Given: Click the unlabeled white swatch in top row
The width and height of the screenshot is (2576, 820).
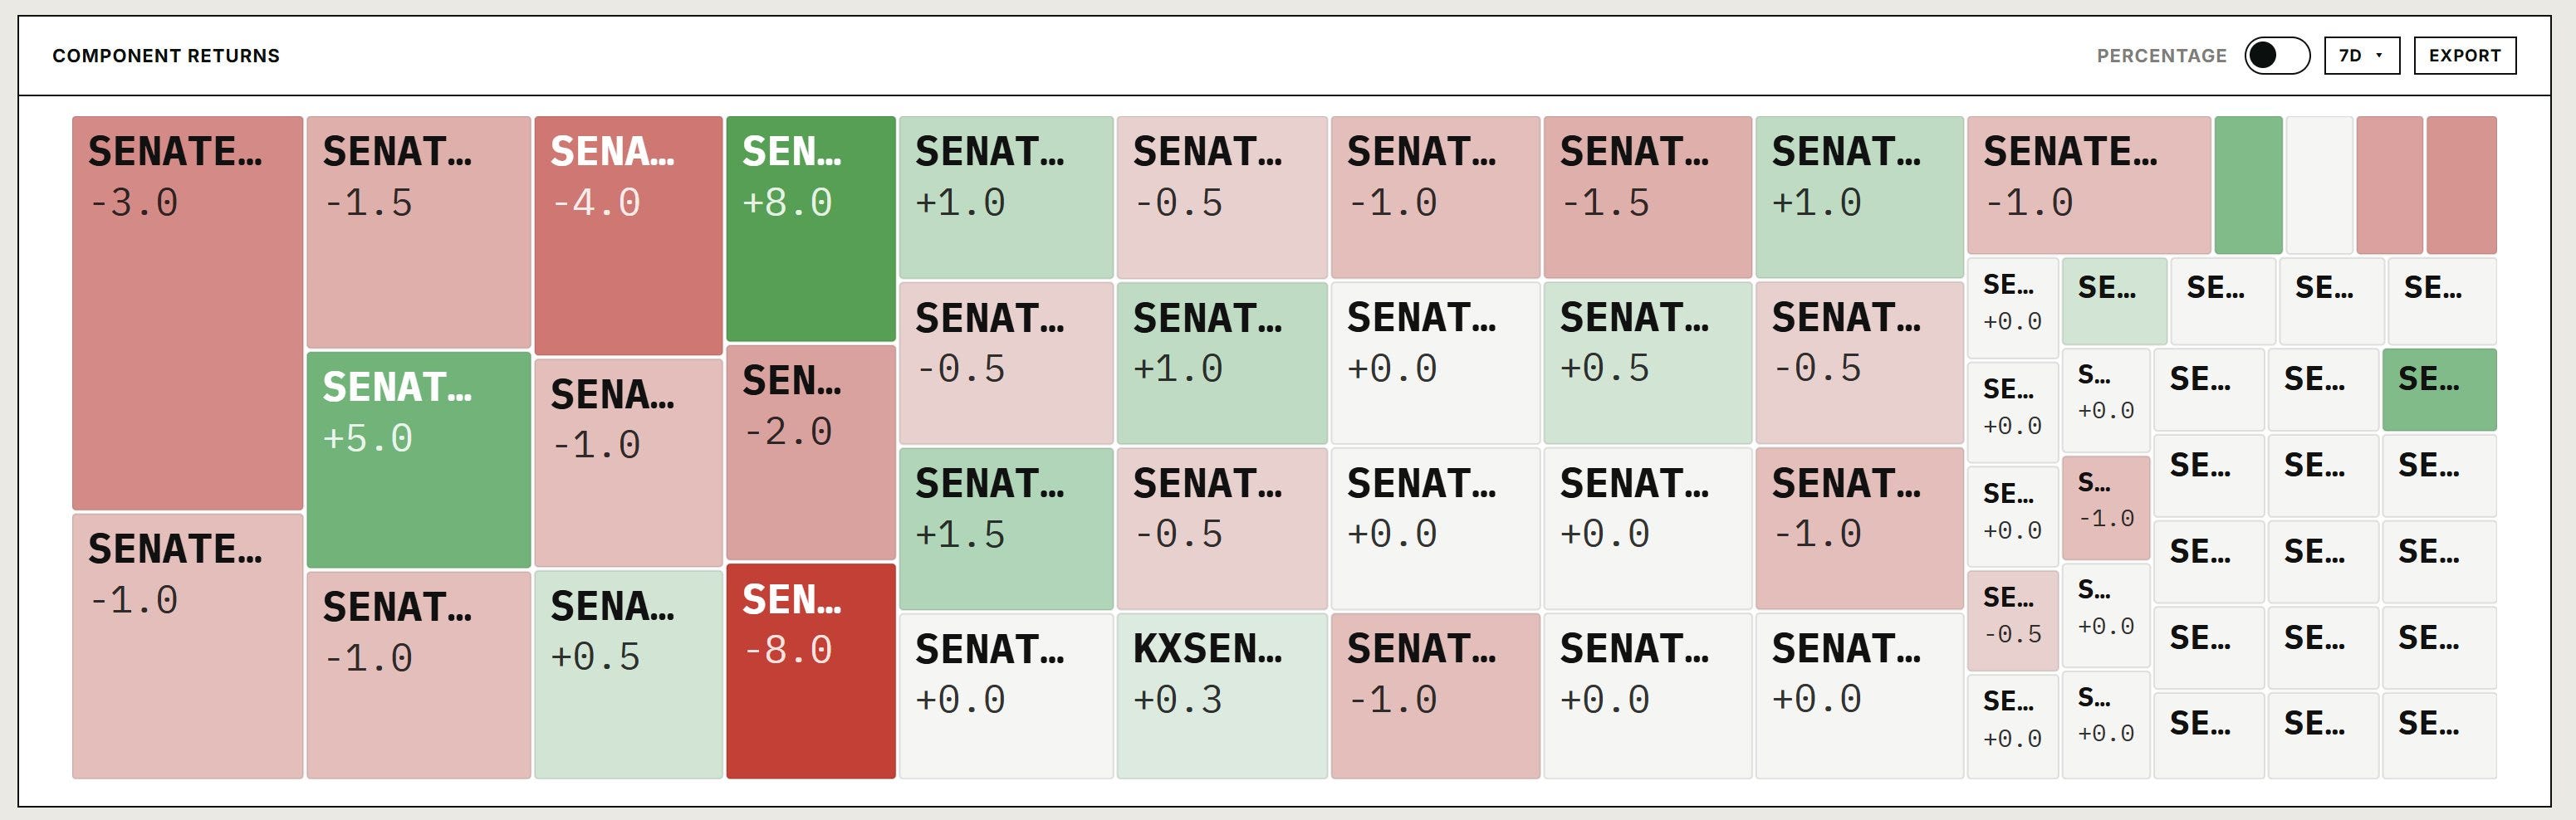Looking at the screenshot, I should coord(2319,185).
